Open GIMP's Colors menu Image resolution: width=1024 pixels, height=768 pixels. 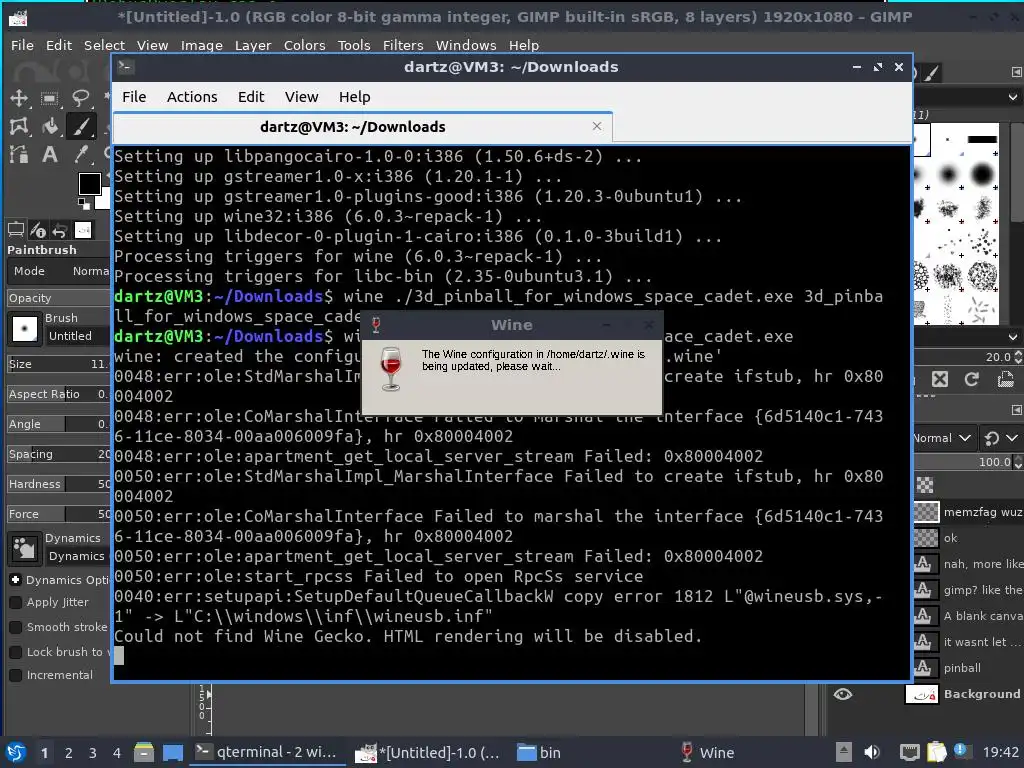(x=304, y=45)
